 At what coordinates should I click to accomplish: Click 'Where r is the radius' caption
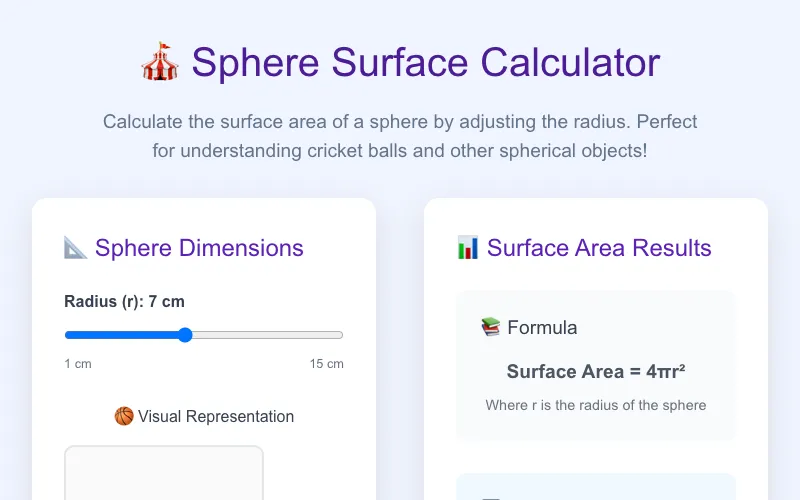[x=596, y=405]
